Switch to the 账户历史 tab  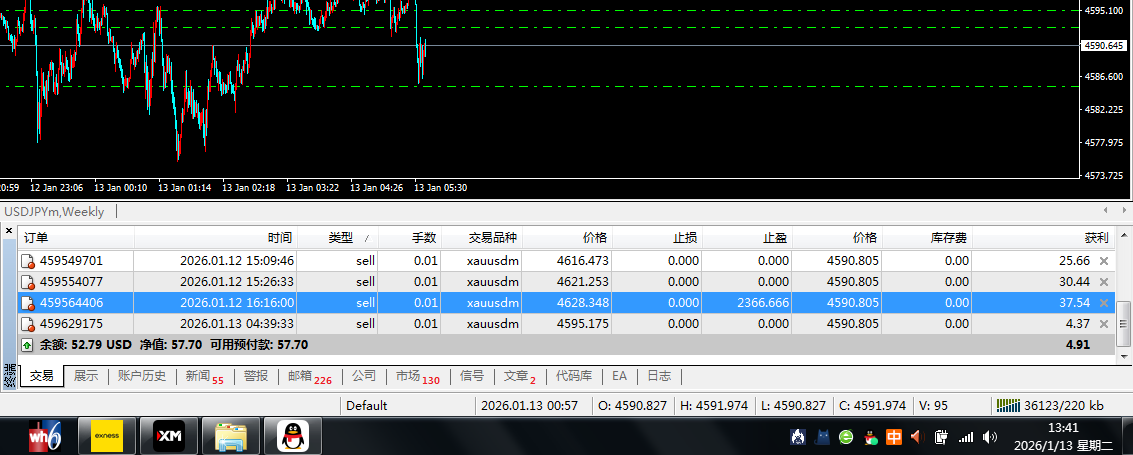point(141,376)
